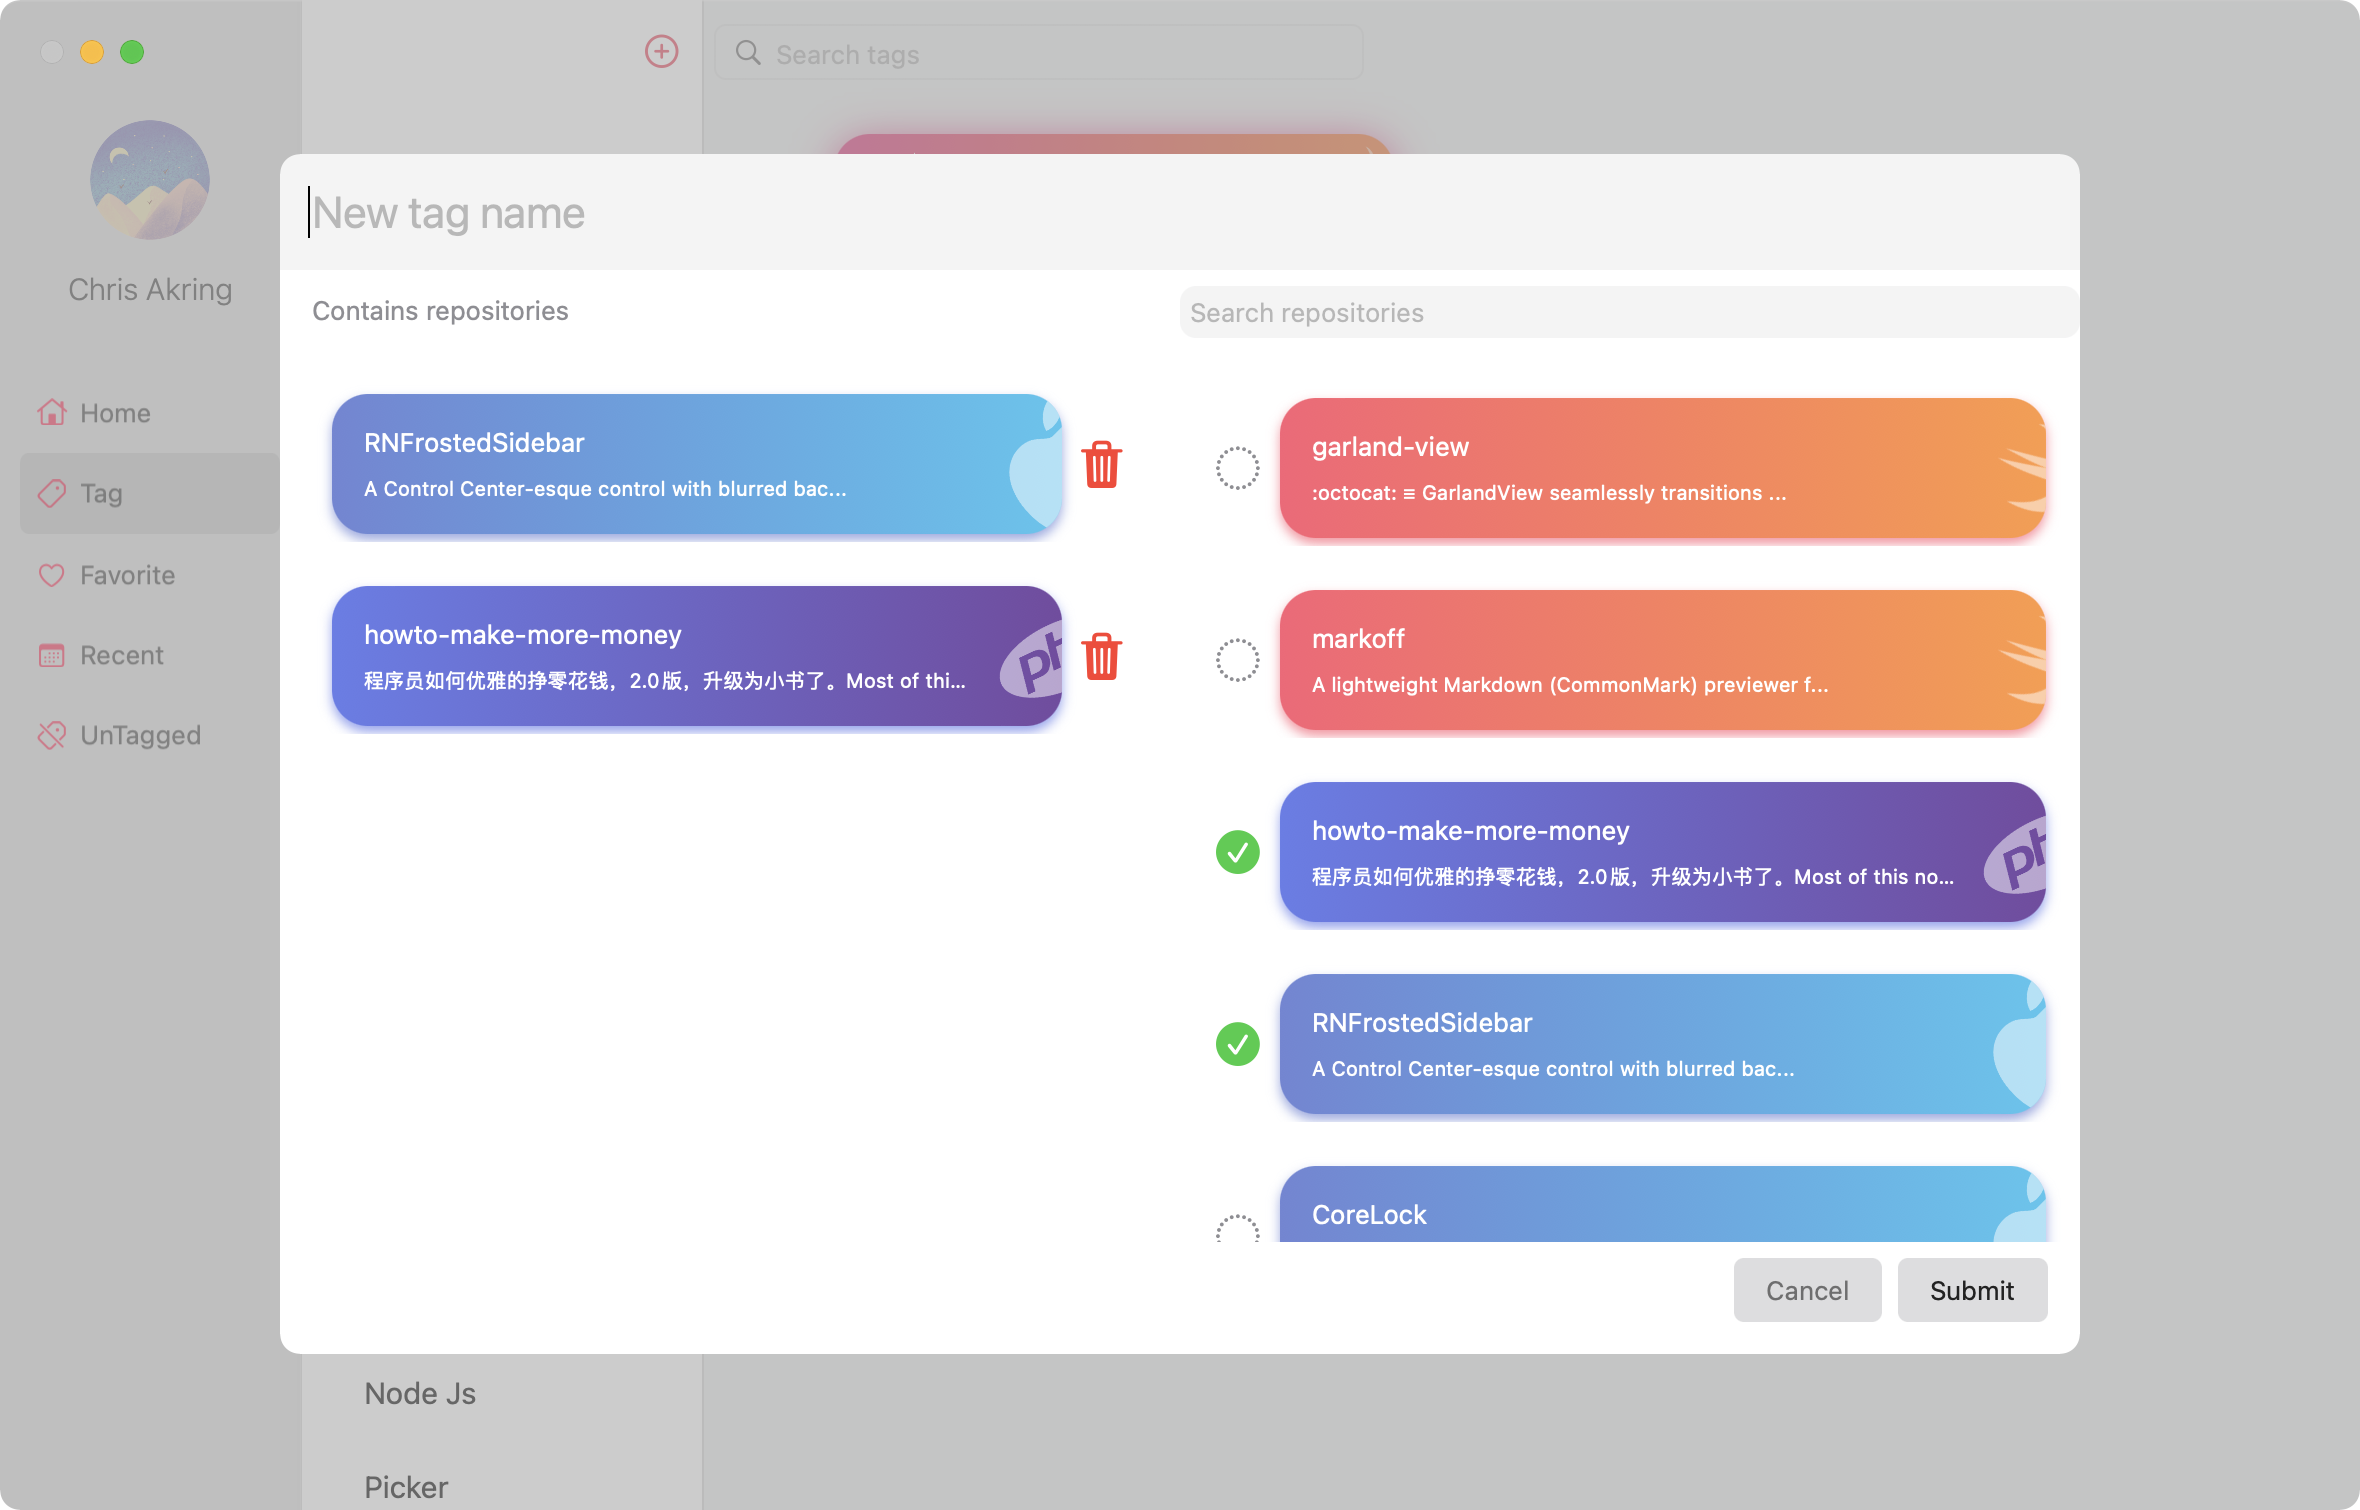Select the Node Js tag
2360x1510 pixels.
click(420, 1393)
